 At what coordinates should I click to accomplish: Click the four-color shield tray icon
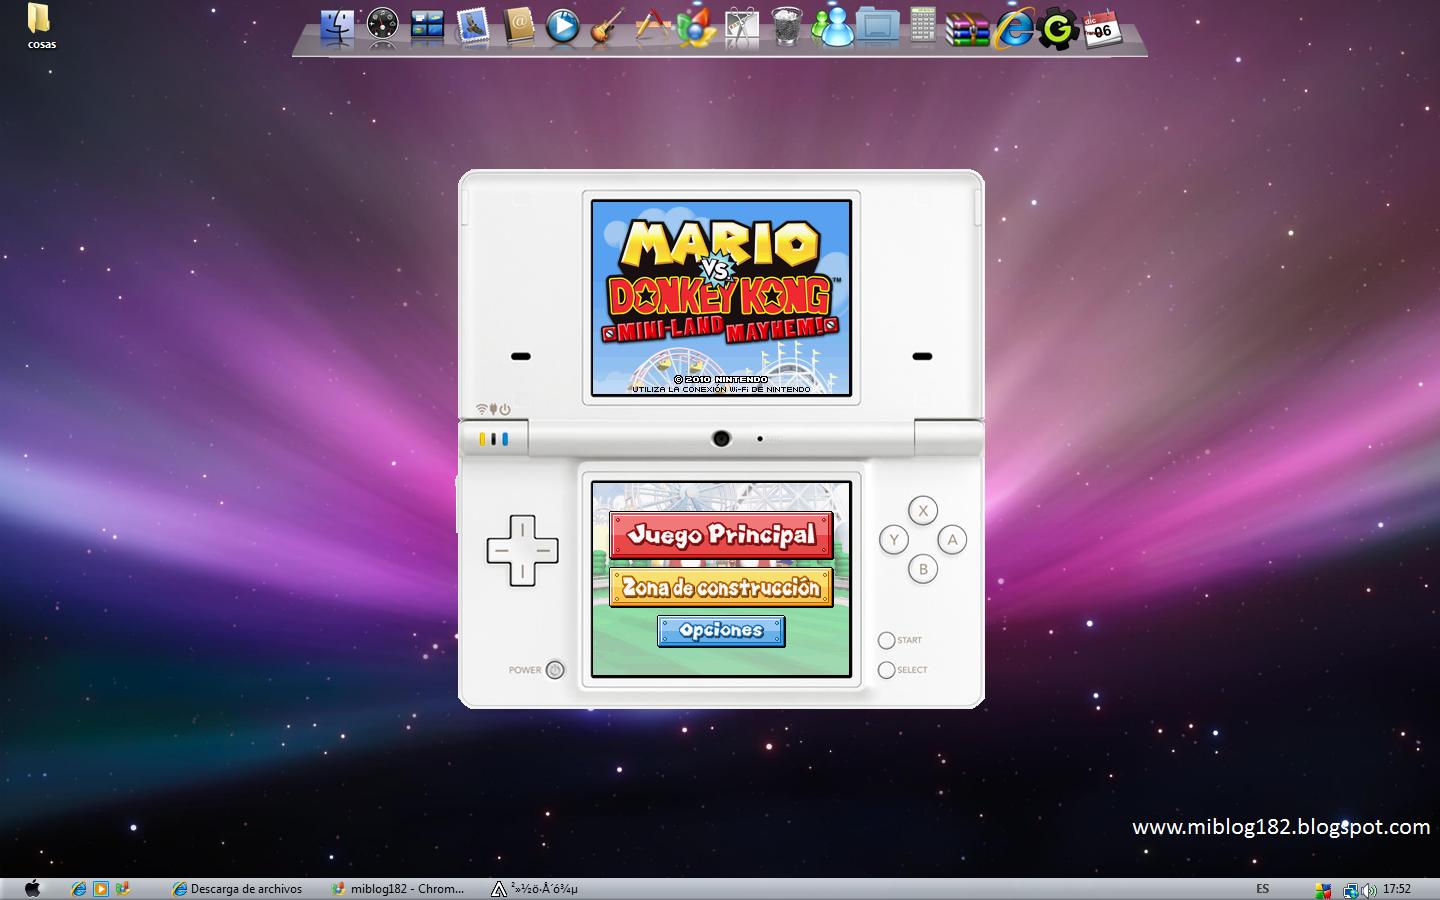pyautogui.click(x=1323, y=890)
